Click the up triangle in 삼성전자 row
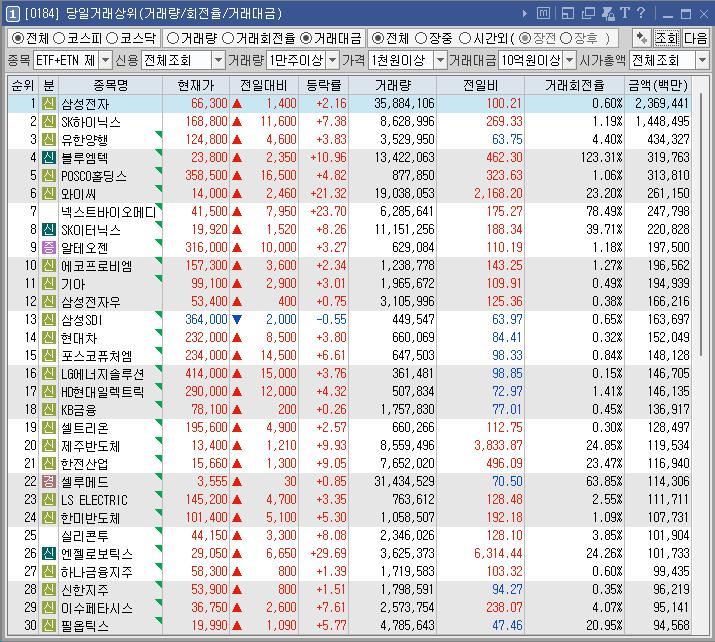Screen dimensions: 715x642 (x=237, y=104)
